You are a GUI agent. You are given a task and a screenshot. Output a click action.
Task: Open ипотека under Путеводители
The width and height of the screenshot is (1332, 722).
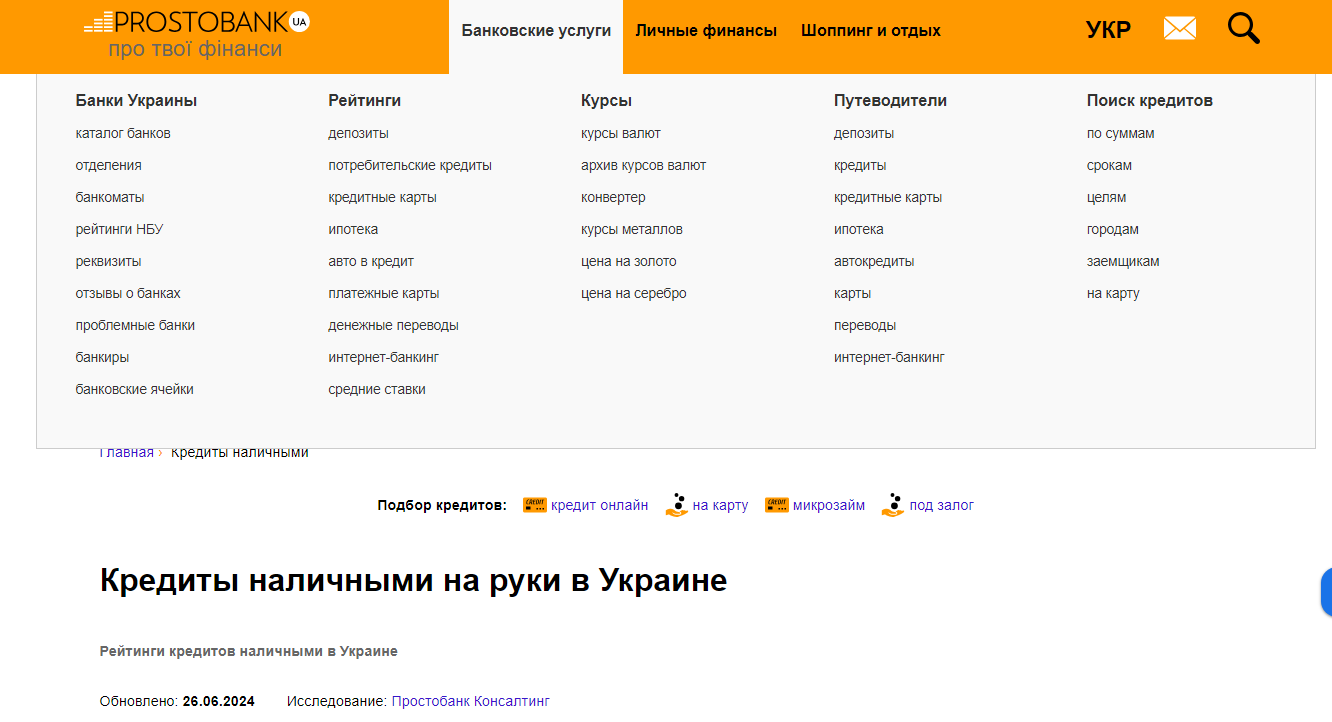[x=859, y=229]
